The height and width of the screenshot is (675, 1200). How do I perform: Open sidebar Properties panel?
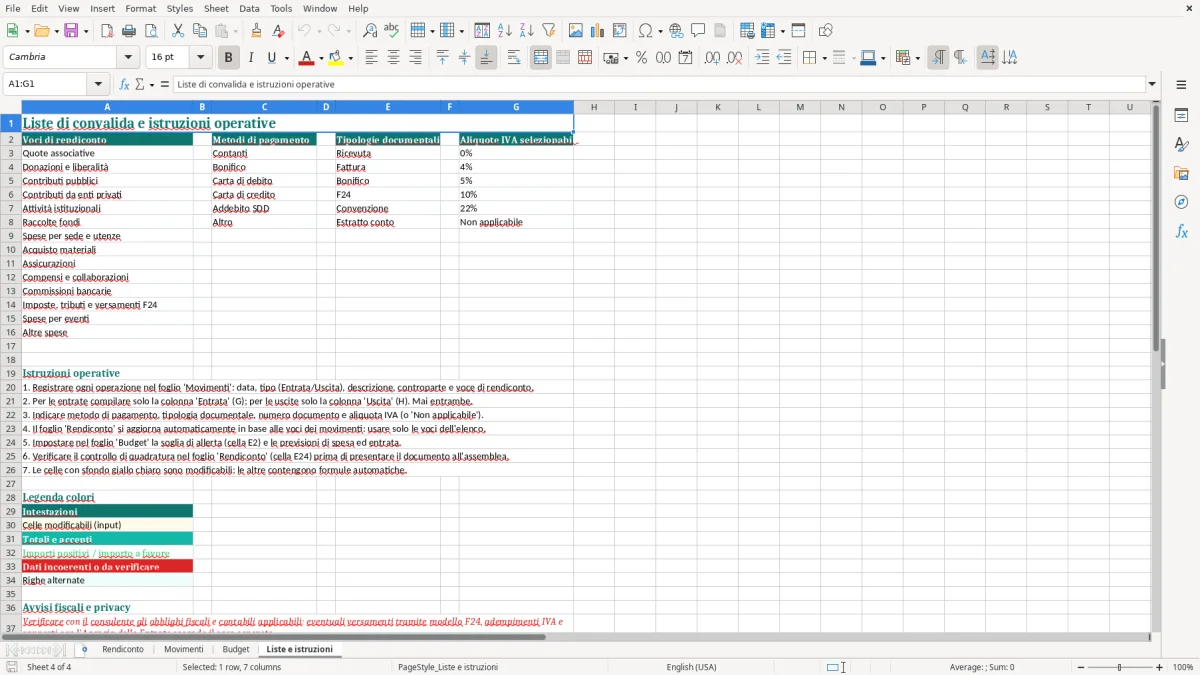[x=1181, y=116]
